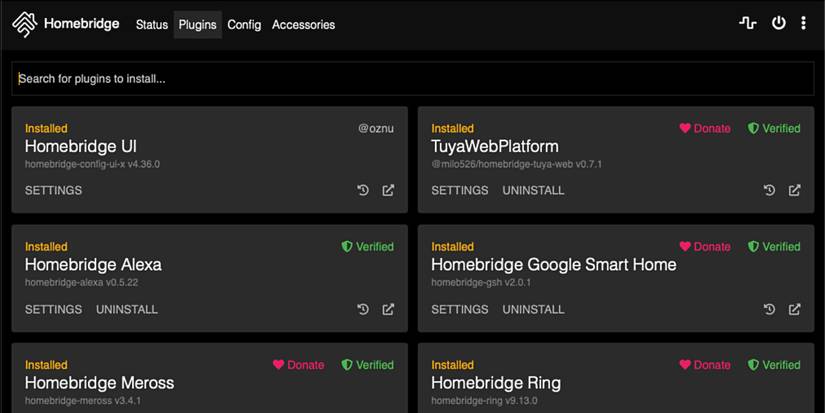The width and height of the screenshot is (825, 413).
Task: View Homebridge Google Smart Home version history
Action: (x=769, y=309)
